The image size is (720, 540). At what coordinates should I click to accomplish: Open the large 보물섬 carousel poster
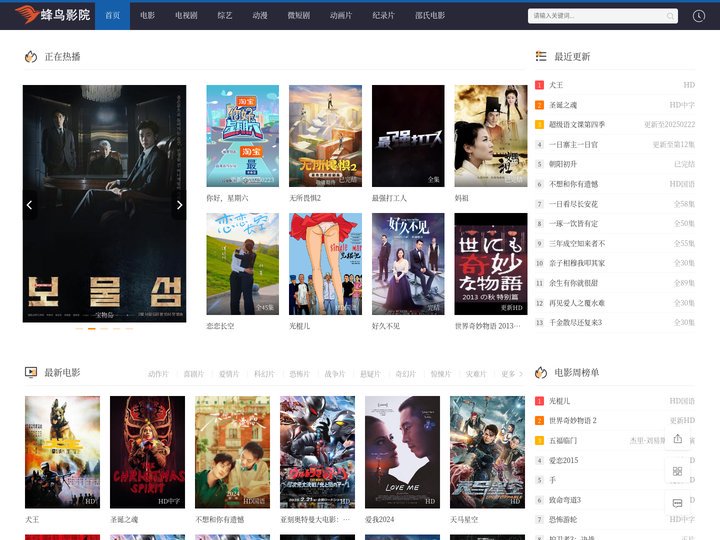click(104, 203)
